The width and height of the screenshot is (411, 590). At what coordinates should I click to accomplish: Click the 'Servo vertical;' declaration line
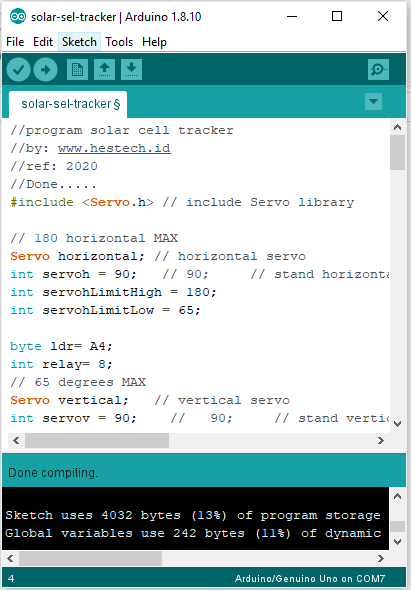150,400
